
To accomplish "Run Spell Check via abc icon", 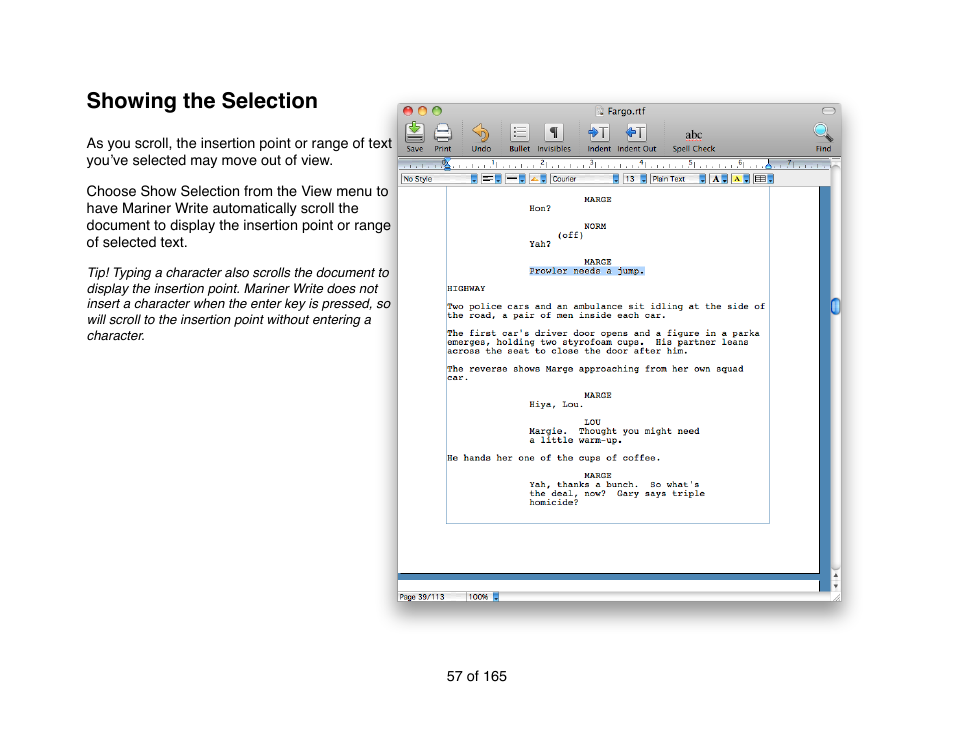I will 694,134.
